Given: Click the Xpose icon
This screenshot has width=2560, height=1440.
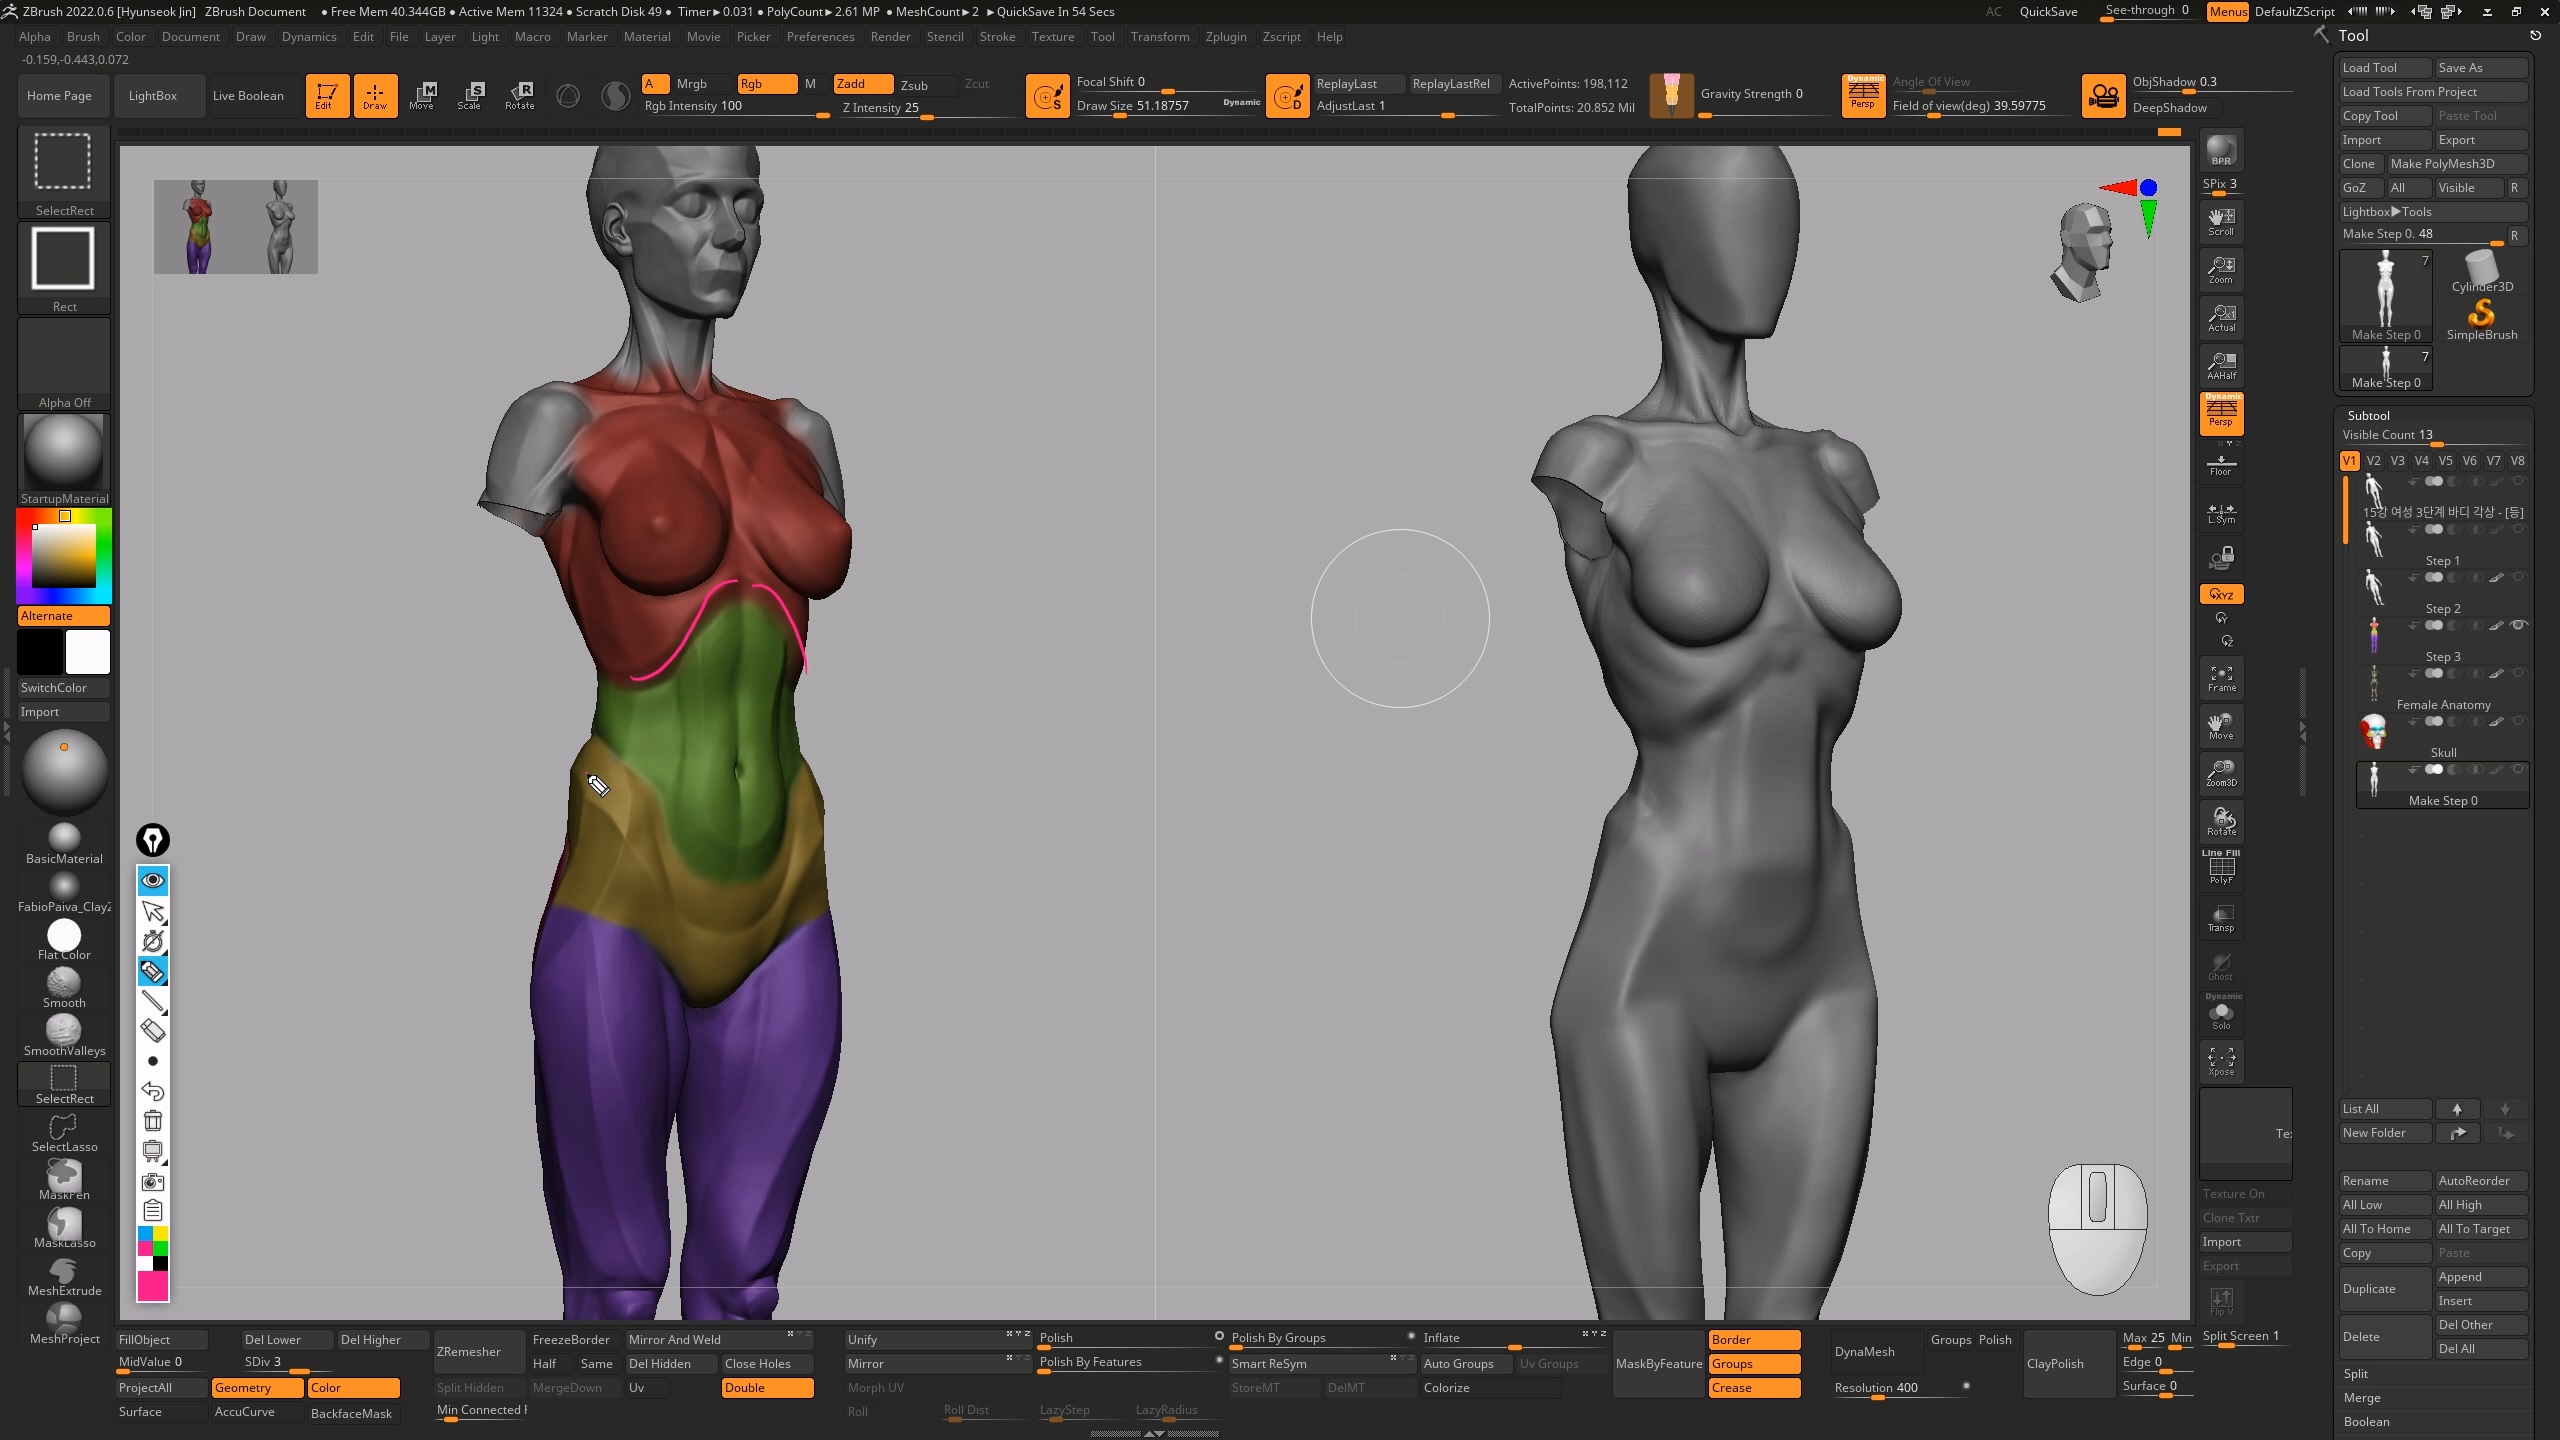Looking at the screenshot, I should tap(2221, 1061).
